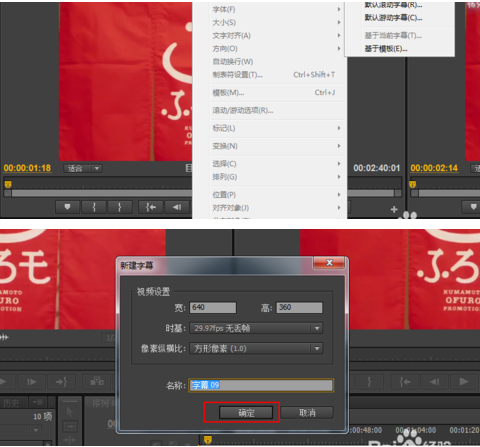Click the 名称 field with 字幕 09
The height and width of the screenshot is (447, 480).
coord(261,385)
